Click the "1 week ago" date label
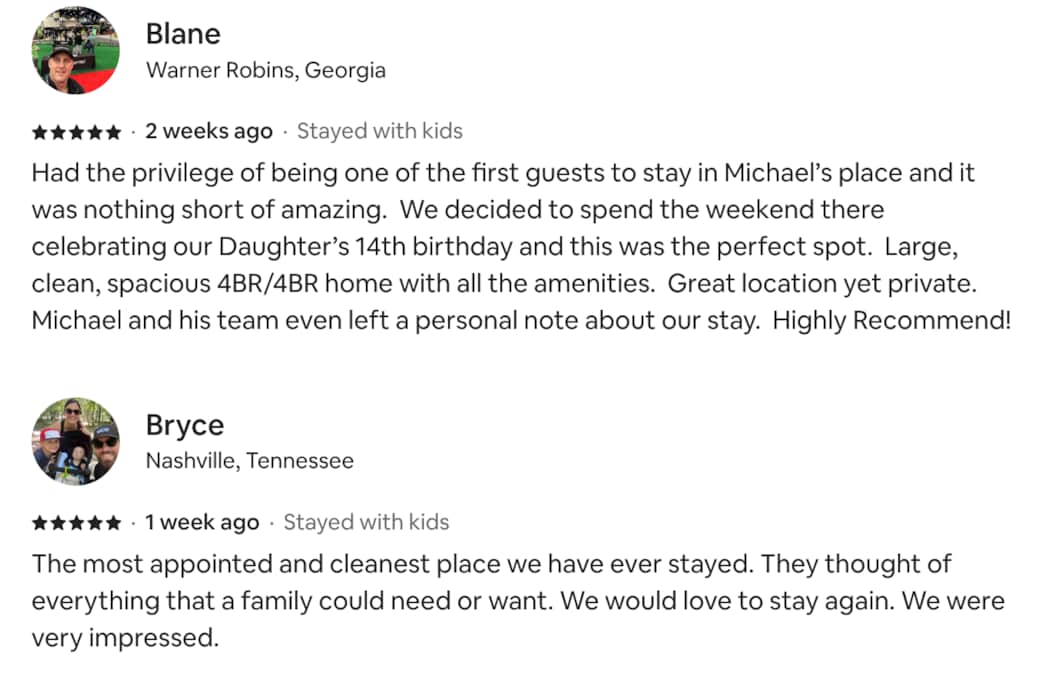 (202, 522)
